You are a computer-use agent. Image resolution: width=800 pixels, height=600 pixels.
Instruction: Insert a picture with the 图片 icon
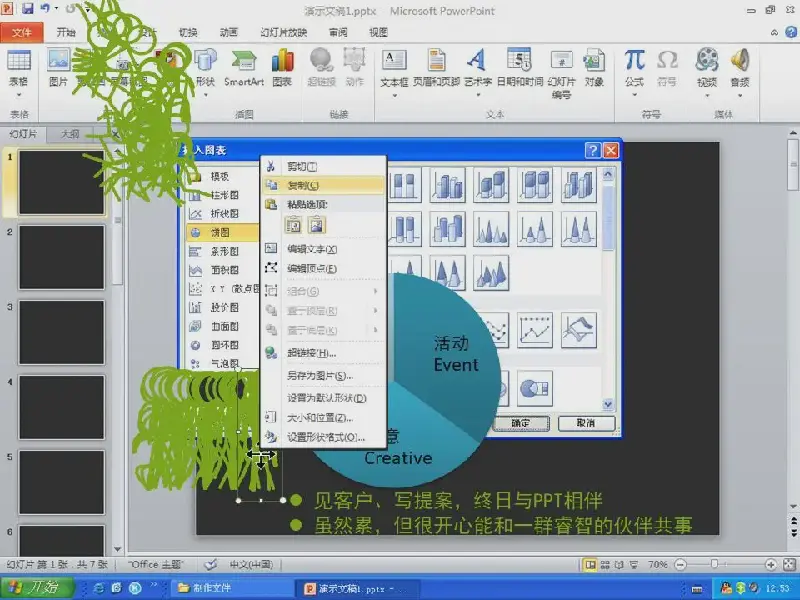point(58,67)
